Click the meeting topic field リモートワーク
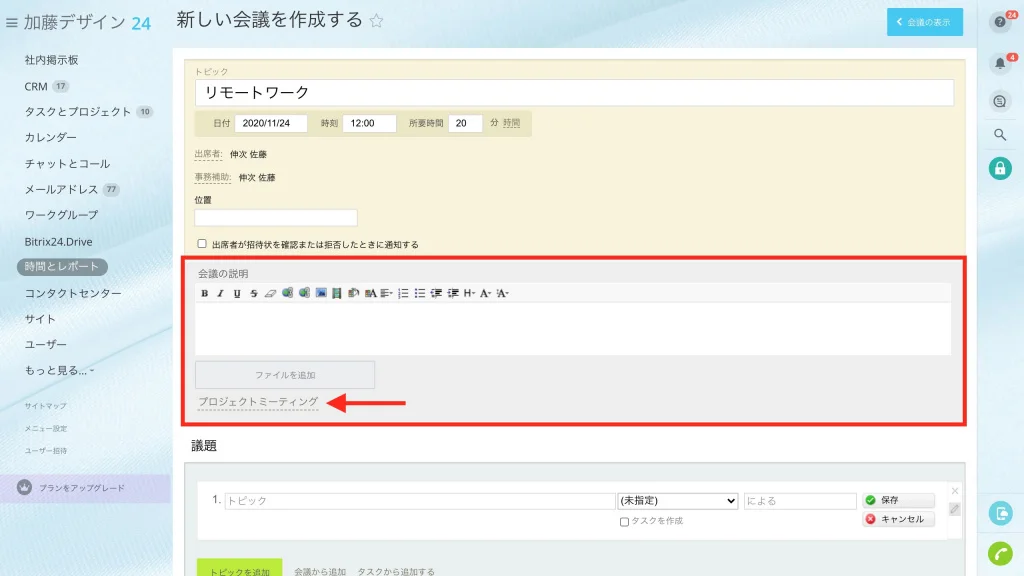The height and width of the screenshot is (576, 1024). click(x=574, y=93)
